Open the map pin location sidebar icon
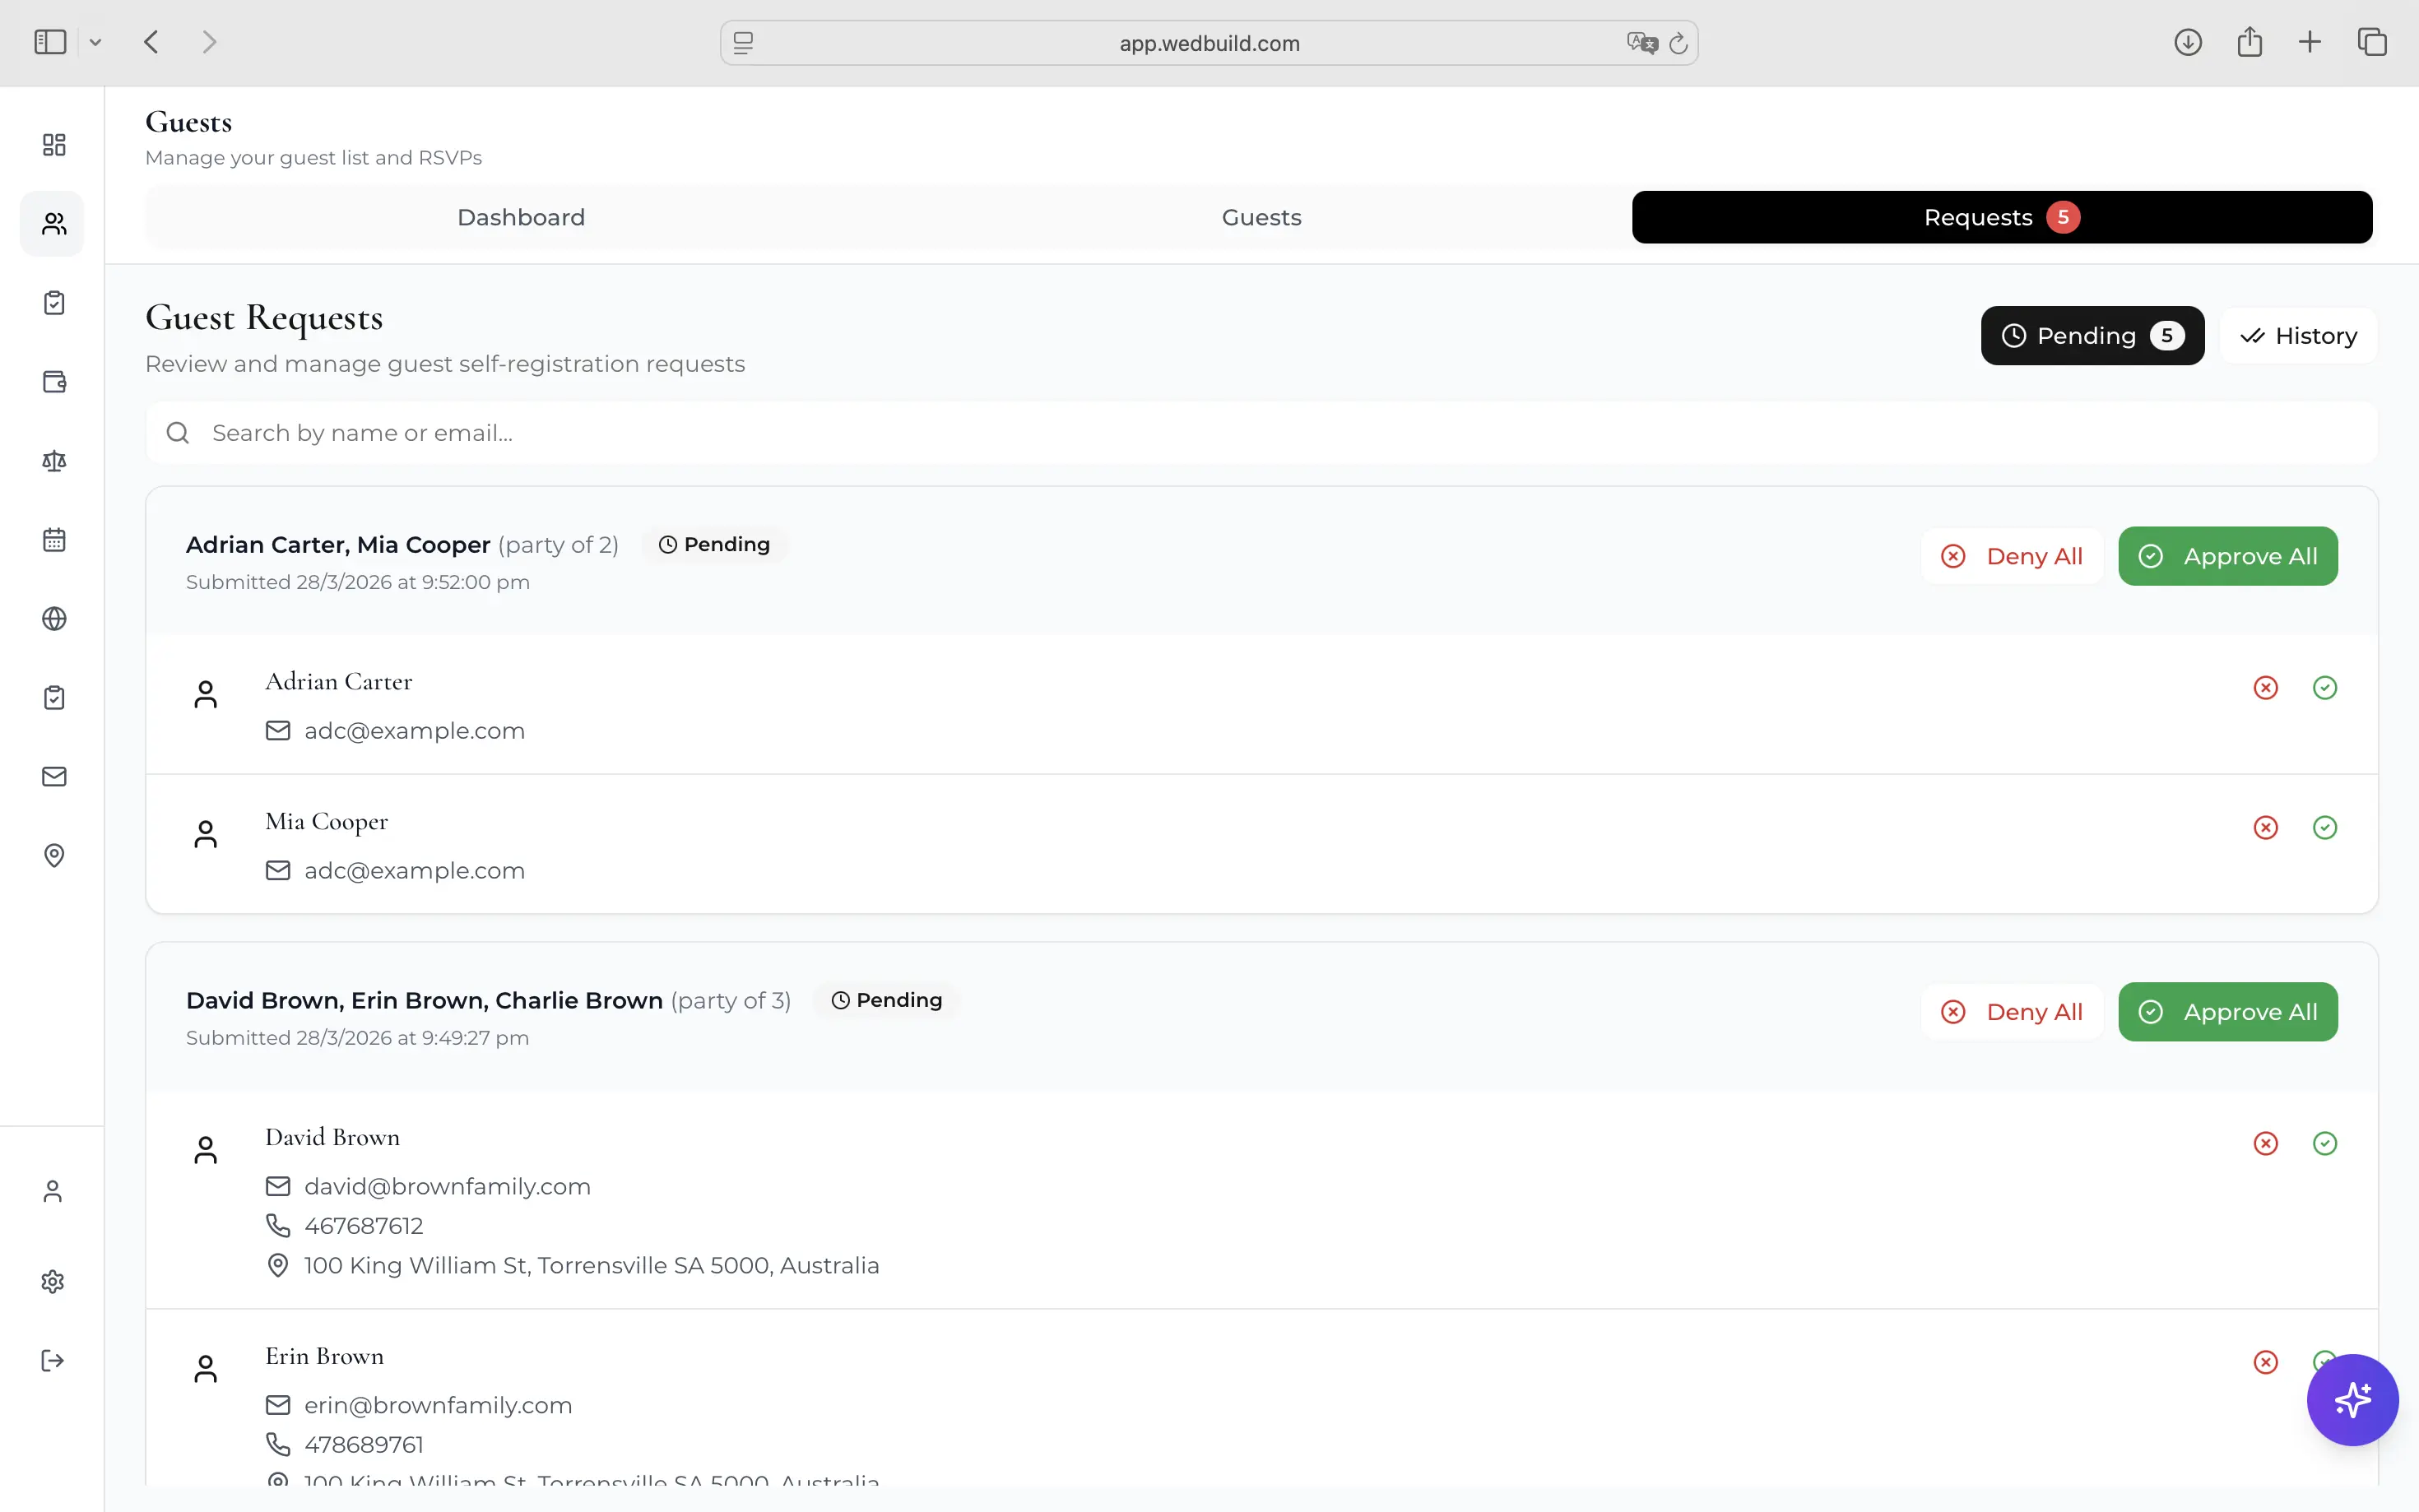Image resolution: width=2419 pixels, height=1512 pixels. tap(54, 856)
